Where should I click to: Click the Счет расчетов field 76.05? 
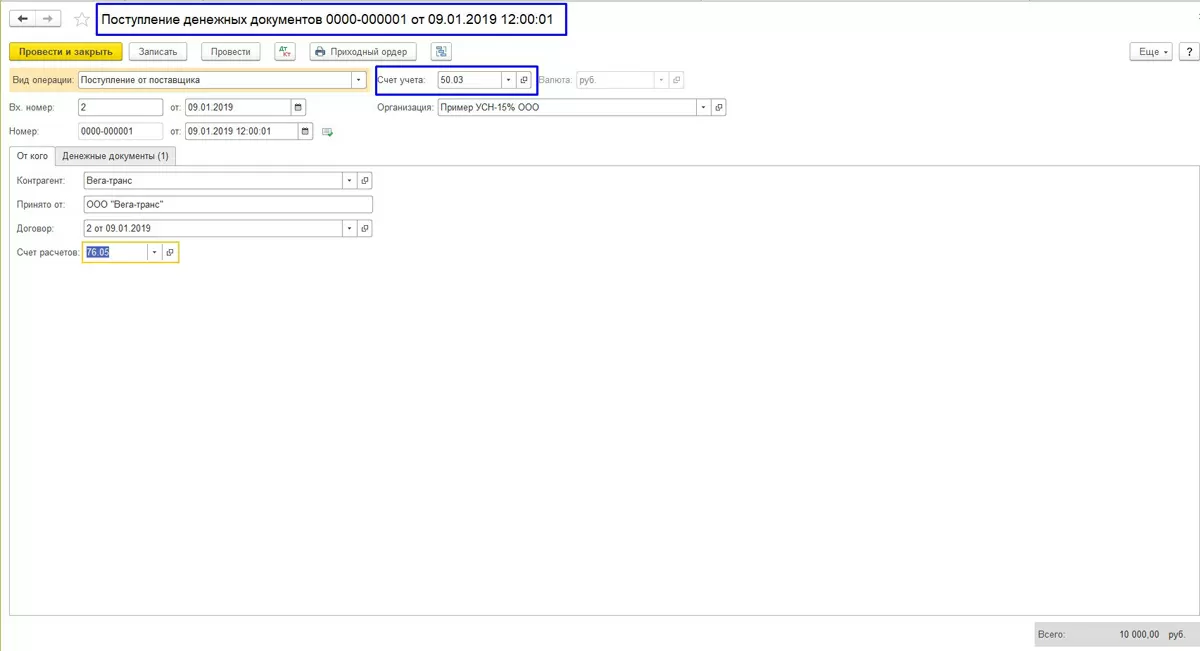tap(116, 253)
